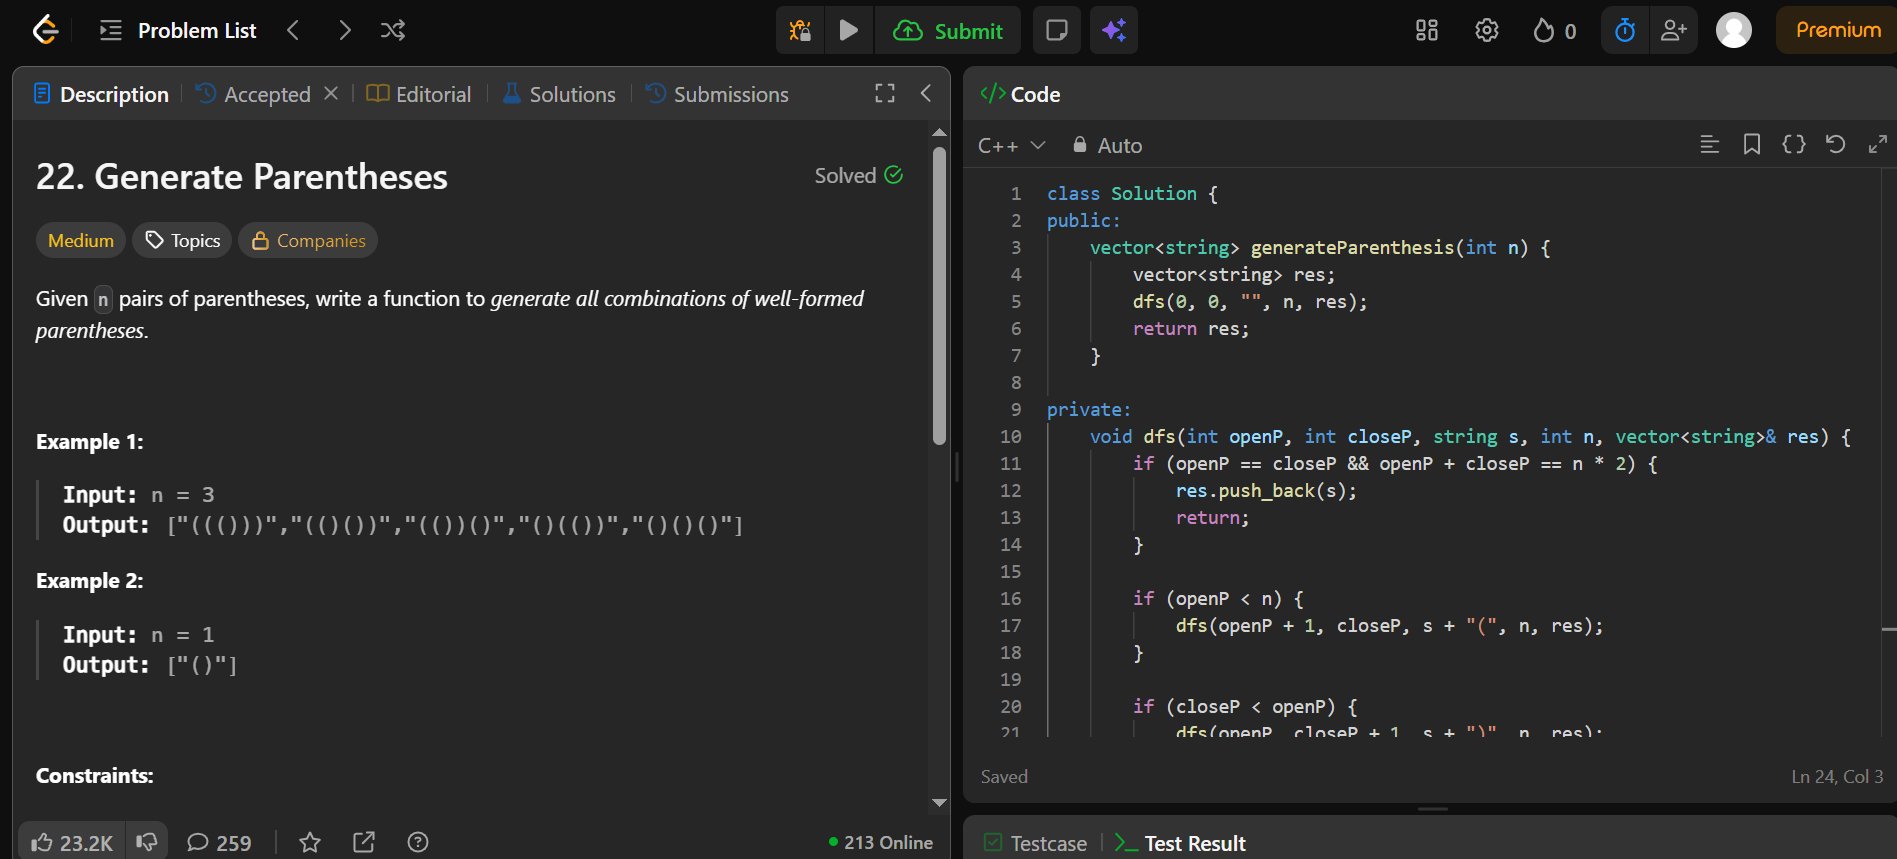Click the AI sparkle assistant icon

click(1114, 30)
